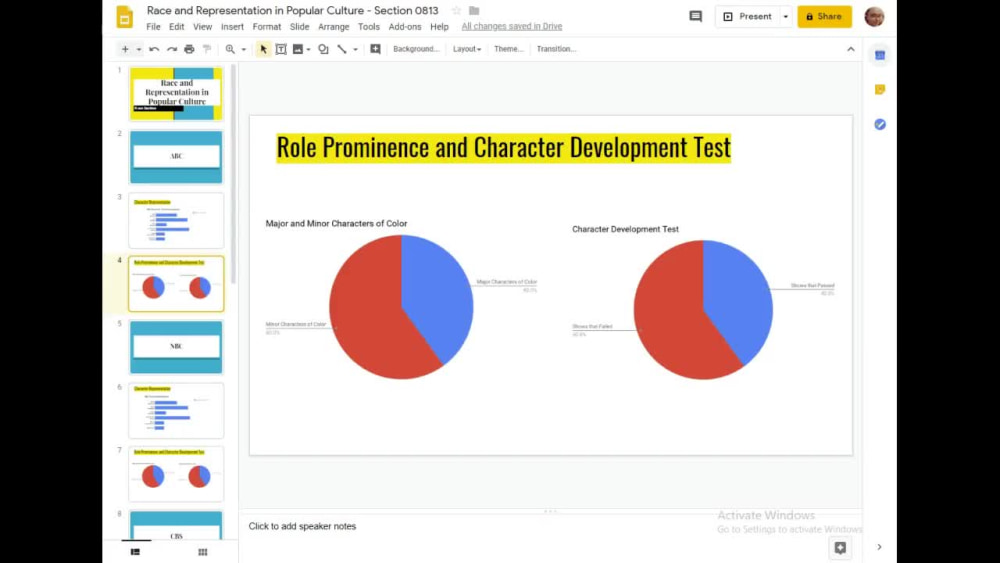
Task: Open the Add-ons menu
Action: (x=405, y=27)
